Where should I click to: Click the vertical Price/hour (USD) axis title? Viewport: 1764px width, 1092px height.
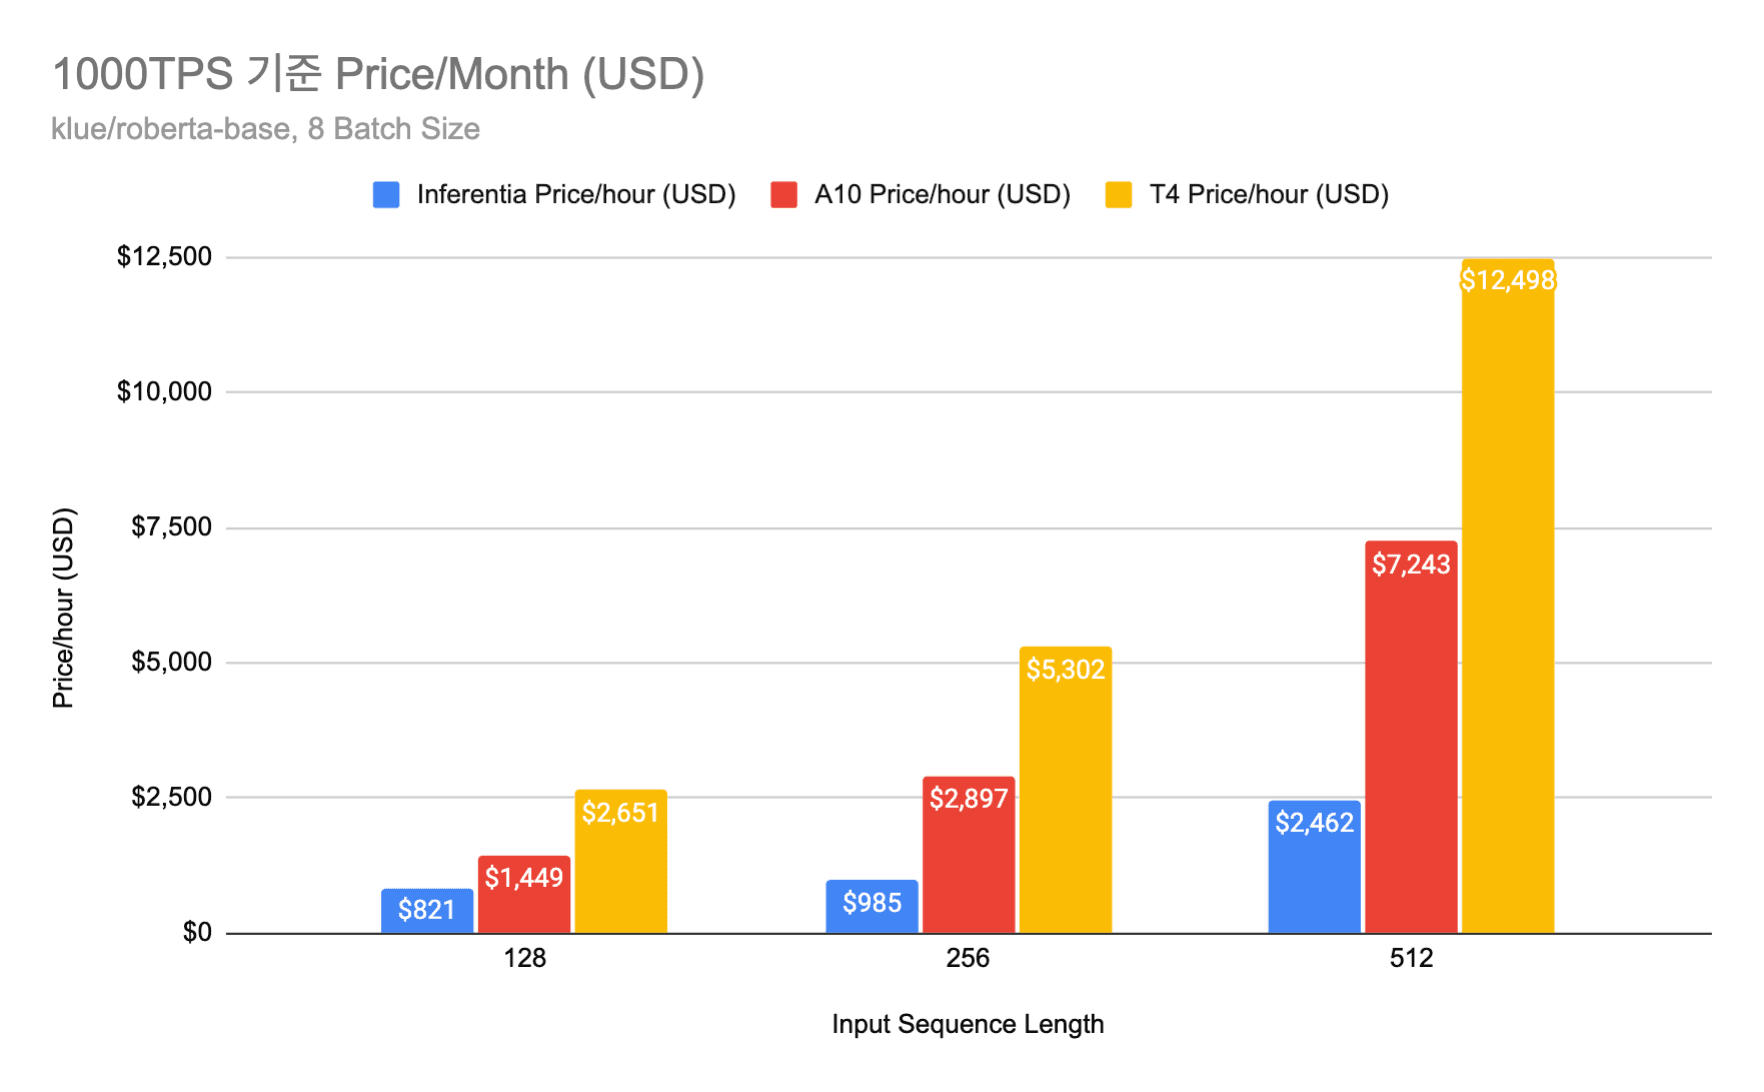(x=63, y=608)
